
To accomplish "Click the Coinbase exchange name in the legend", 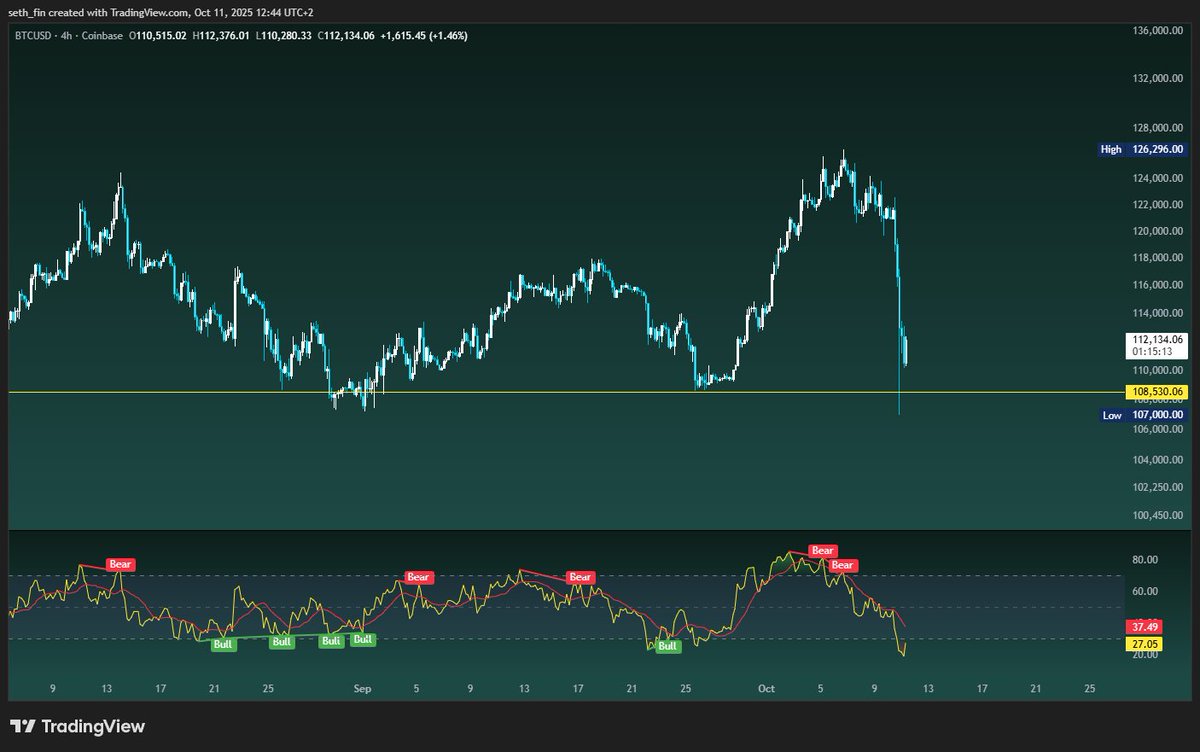I will [x=100, y=34].
